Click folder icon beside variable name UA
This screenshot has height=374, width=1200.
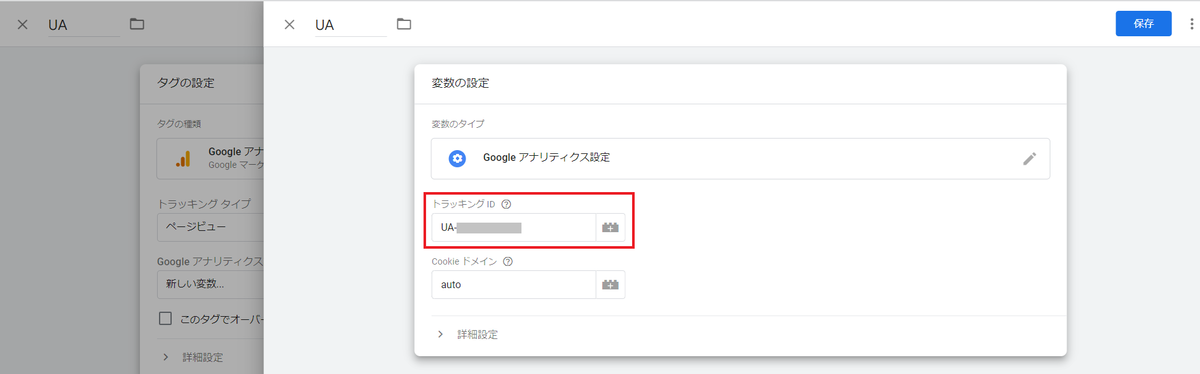pos(404,24)
